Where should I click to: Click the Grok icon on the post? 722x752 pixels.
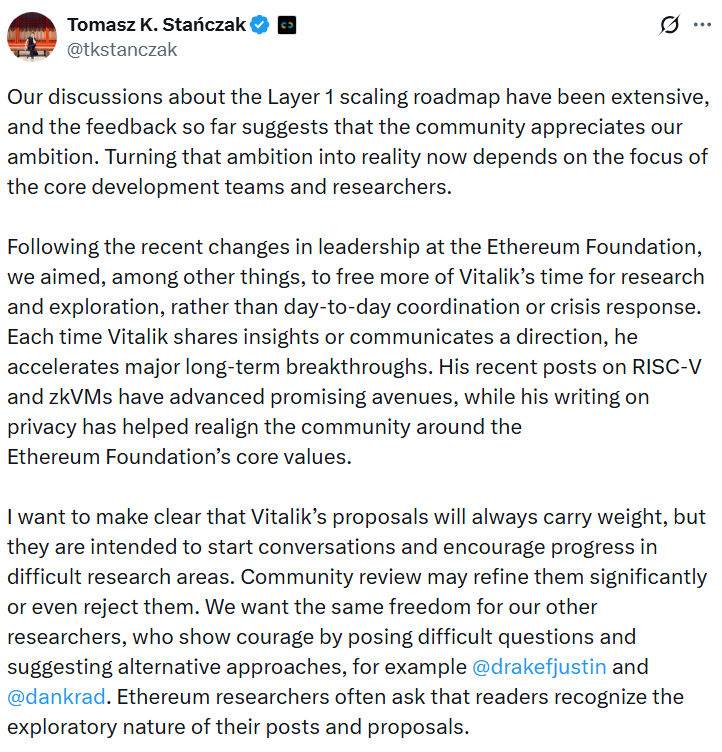coord(670,25)
